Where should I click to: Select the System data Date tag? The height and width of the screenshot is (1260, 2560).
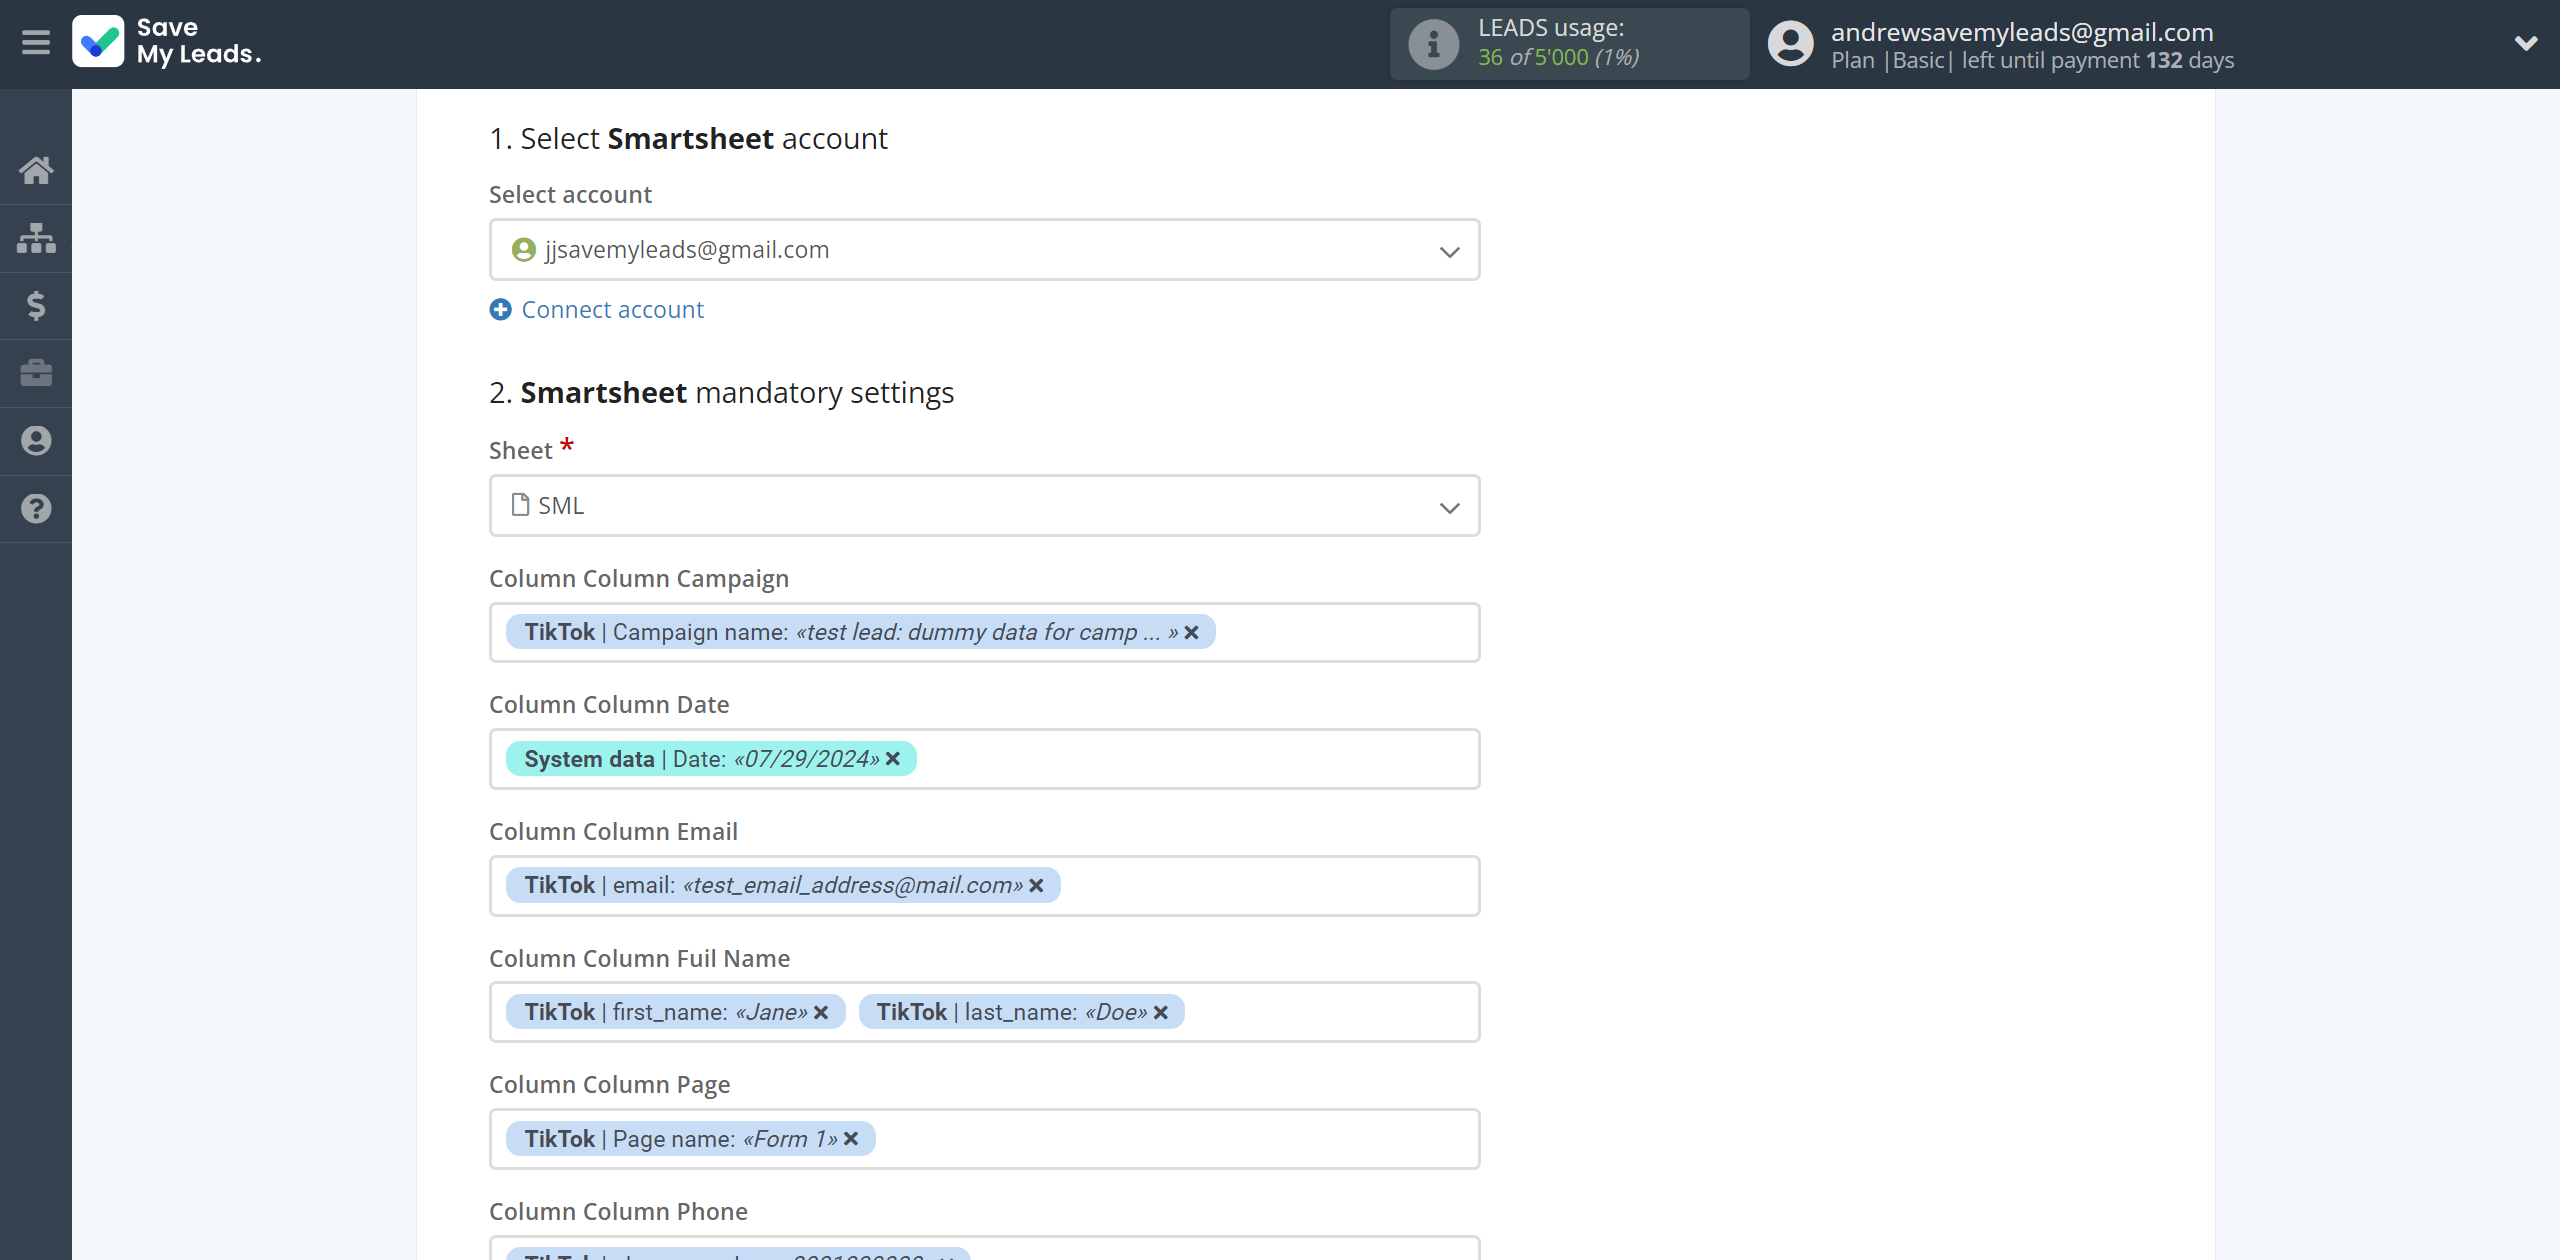711,759
